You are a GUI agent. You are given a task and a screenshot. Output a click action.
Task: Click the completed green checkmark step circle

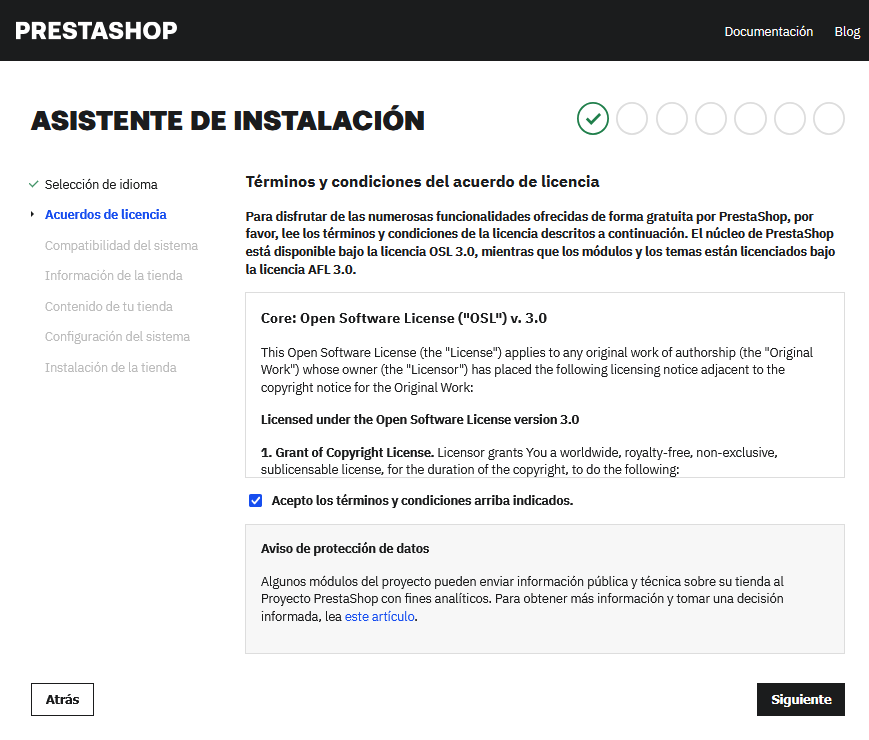point(592,119)
